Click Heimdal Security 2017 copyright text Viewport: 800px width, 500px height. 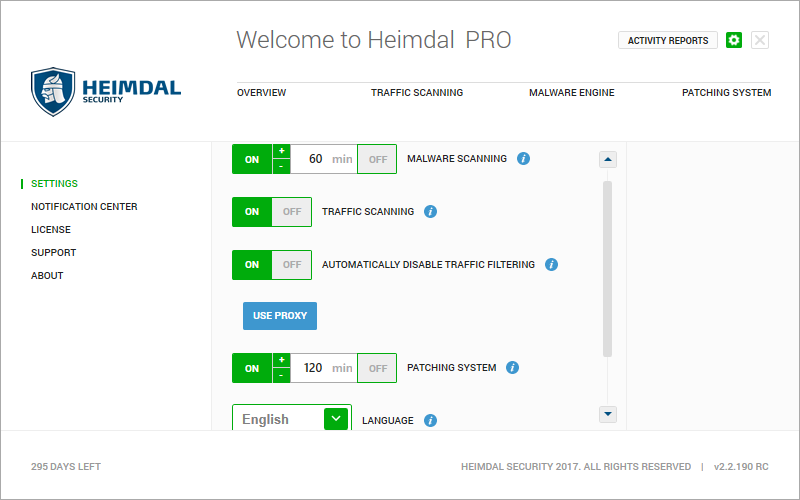click(x=576, y=467)
